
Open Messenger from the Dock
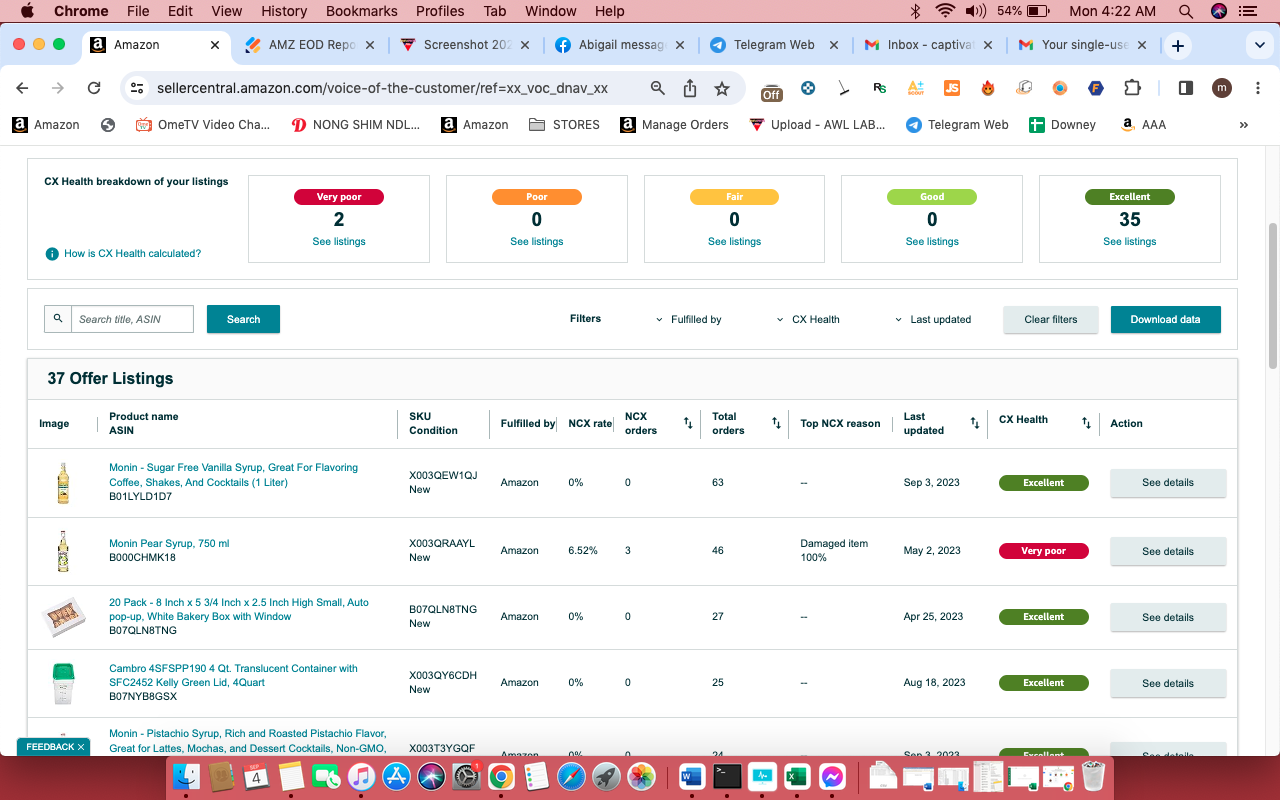pos(832,776)
